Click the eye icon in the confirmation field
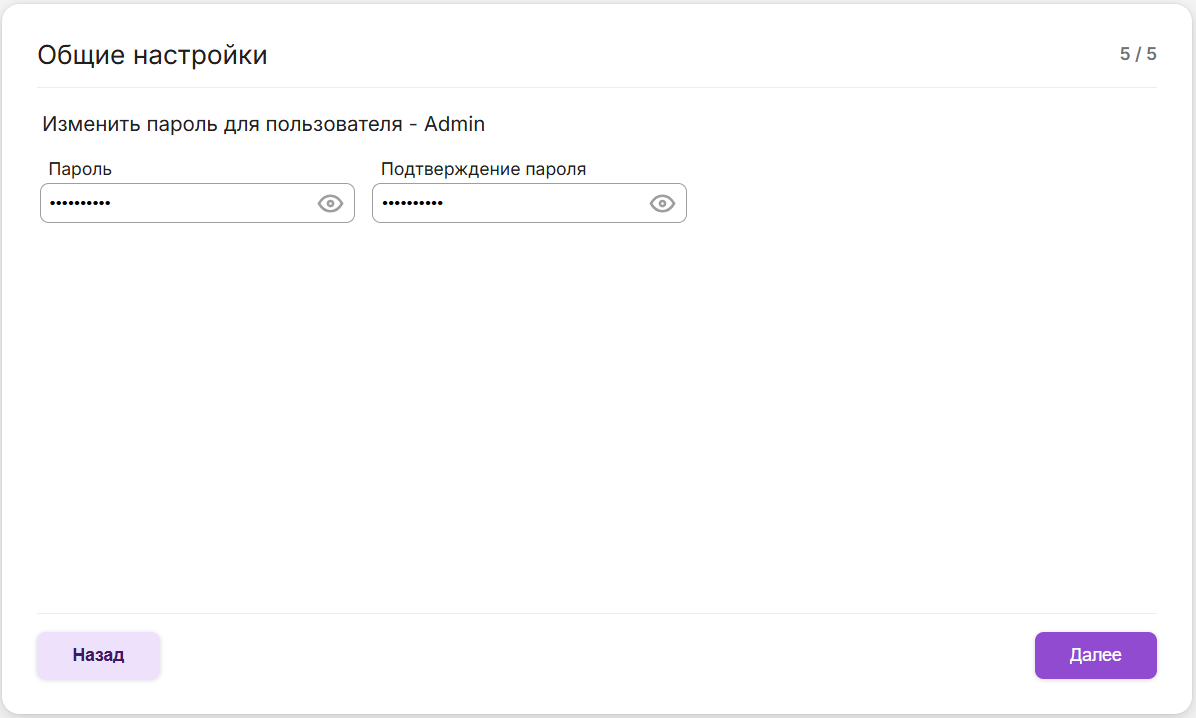The height and width of the screenshot is (718, 1196). 662,204
